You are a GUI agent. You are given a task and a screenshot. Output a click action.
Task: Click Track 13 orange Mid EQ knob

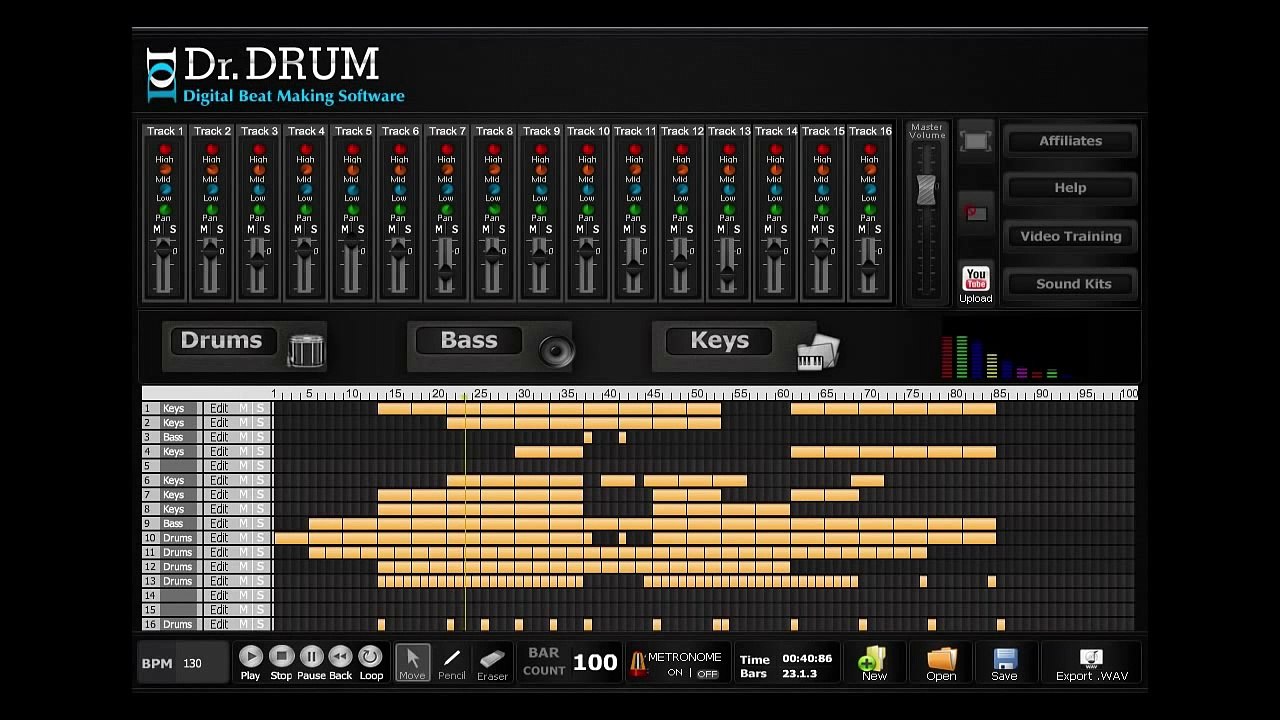pyautogui.click(x=728, y=170)
